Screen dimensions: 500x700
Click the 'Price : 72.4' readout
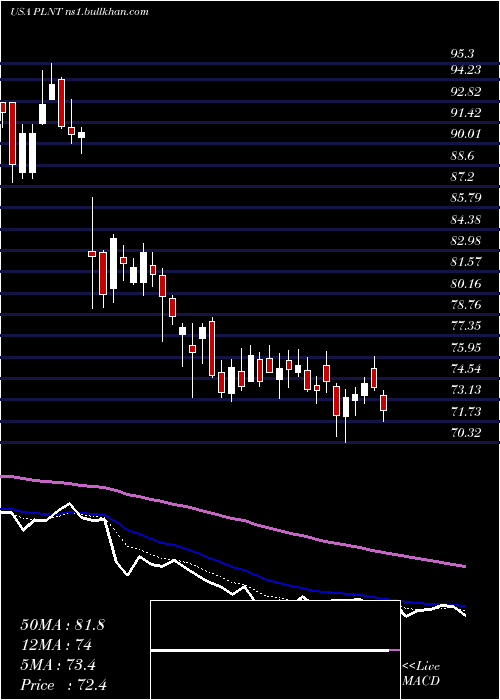tap(63, 685)
